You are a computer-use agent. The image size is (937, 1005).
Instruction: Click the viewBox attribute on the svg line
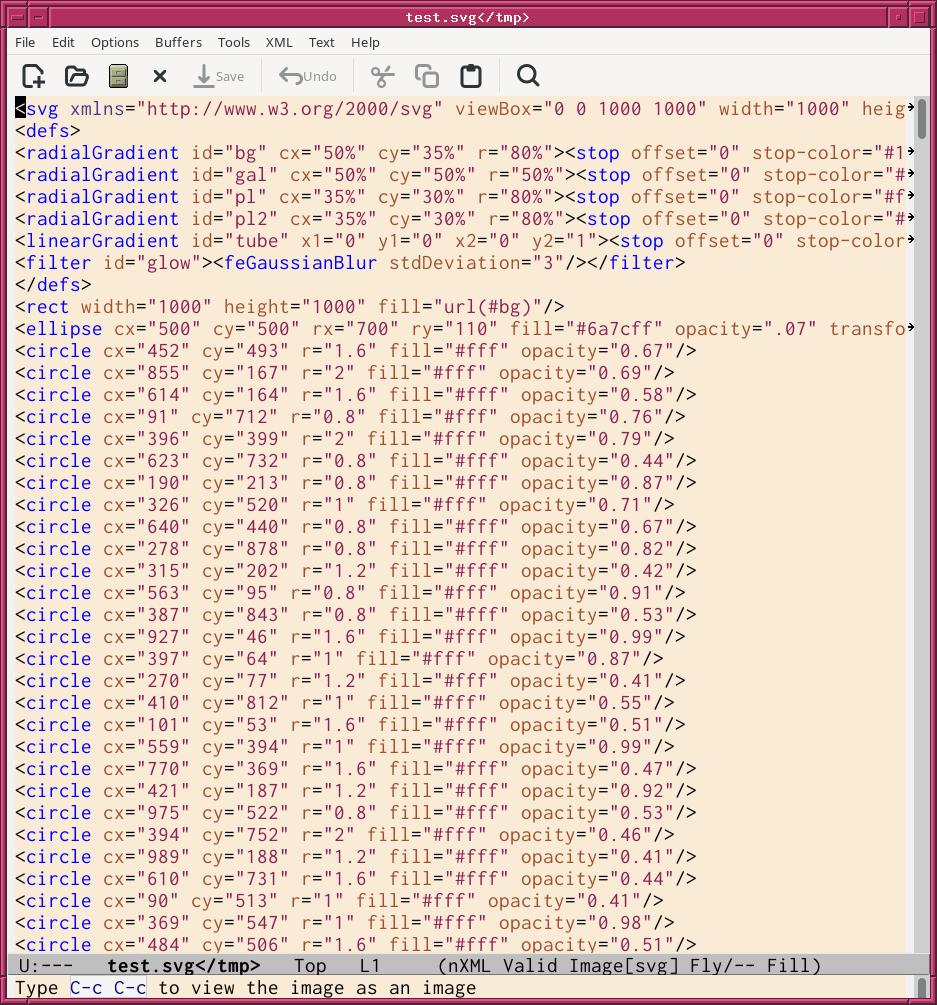pos(581,108)
